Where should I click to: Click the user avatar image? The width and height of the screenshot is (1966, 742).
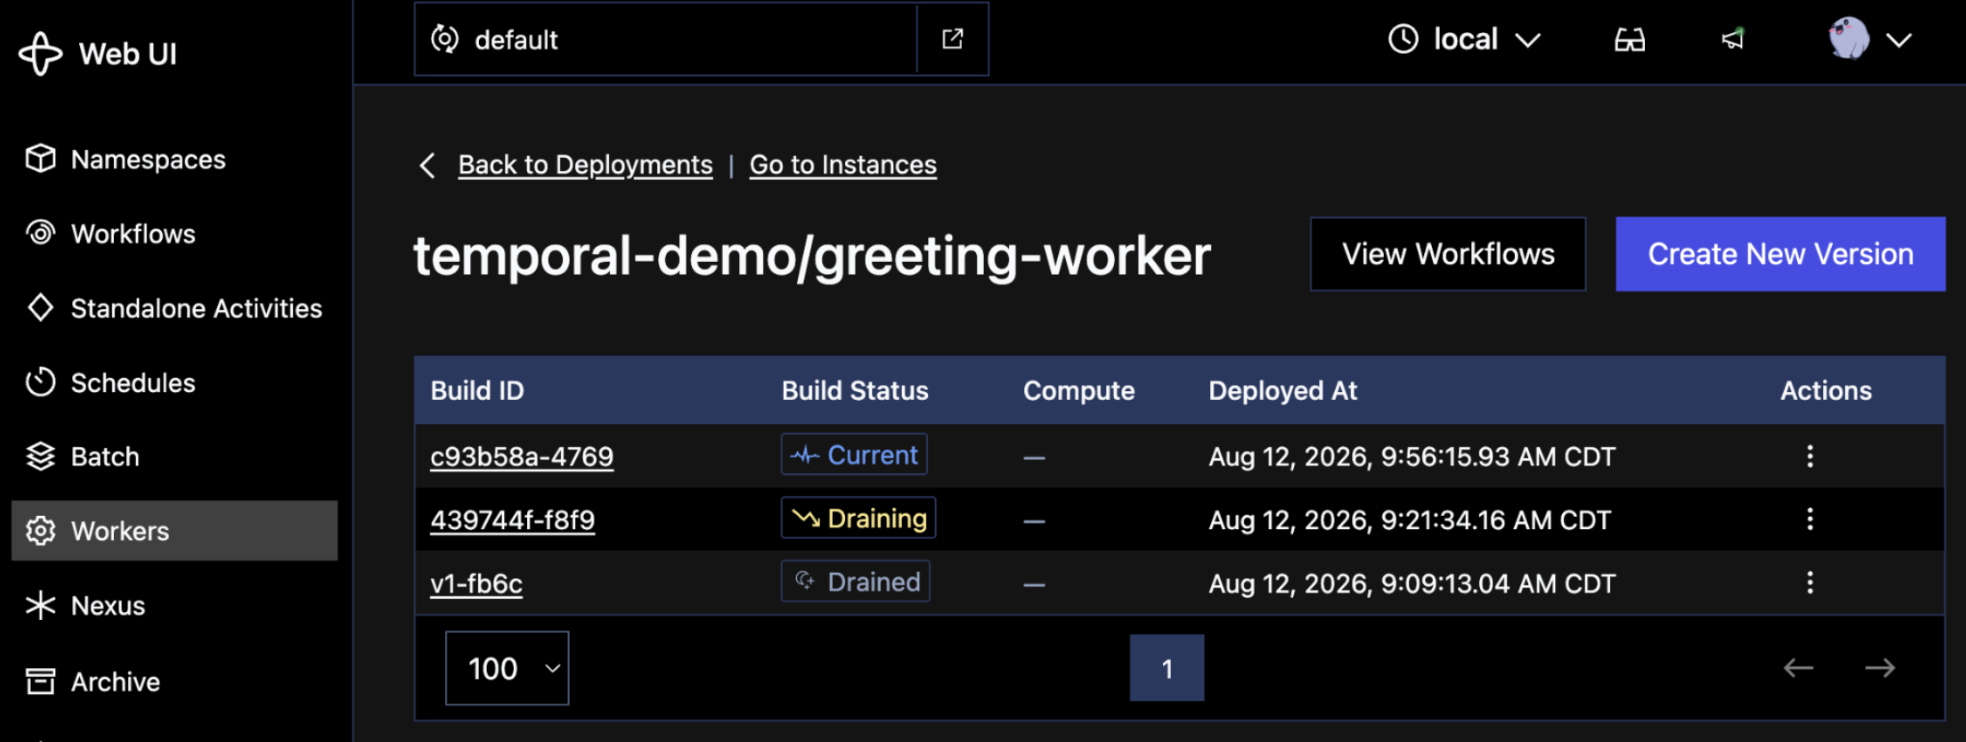pos(1849,38)
